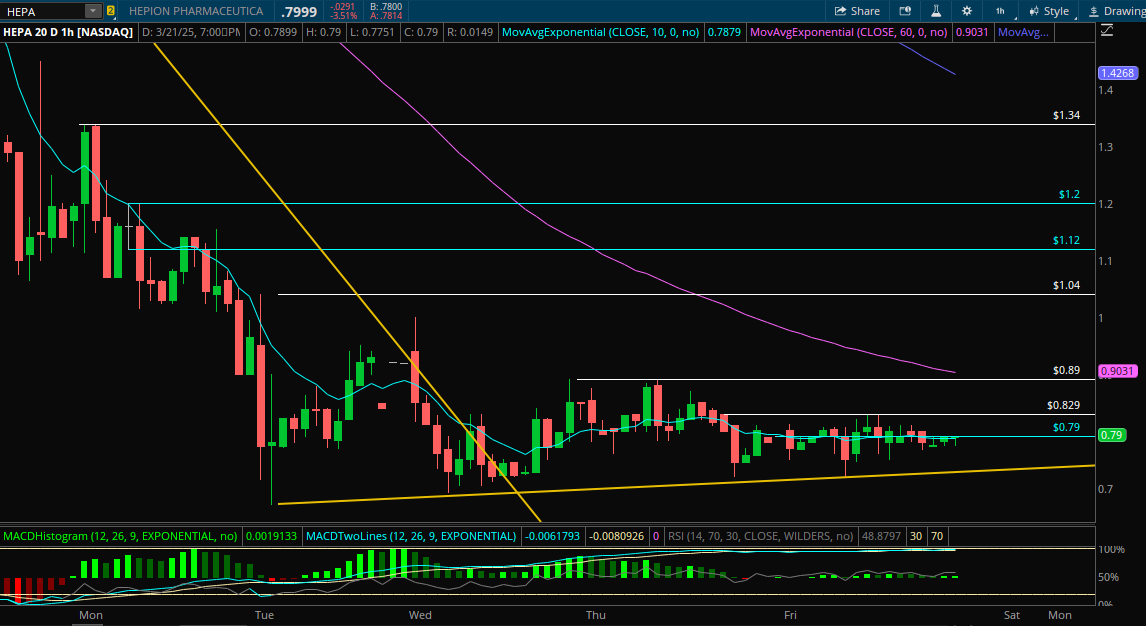Click the R: 0.0149 range value
This screenshot has width=1146, height=626.
tap(470, 32)
